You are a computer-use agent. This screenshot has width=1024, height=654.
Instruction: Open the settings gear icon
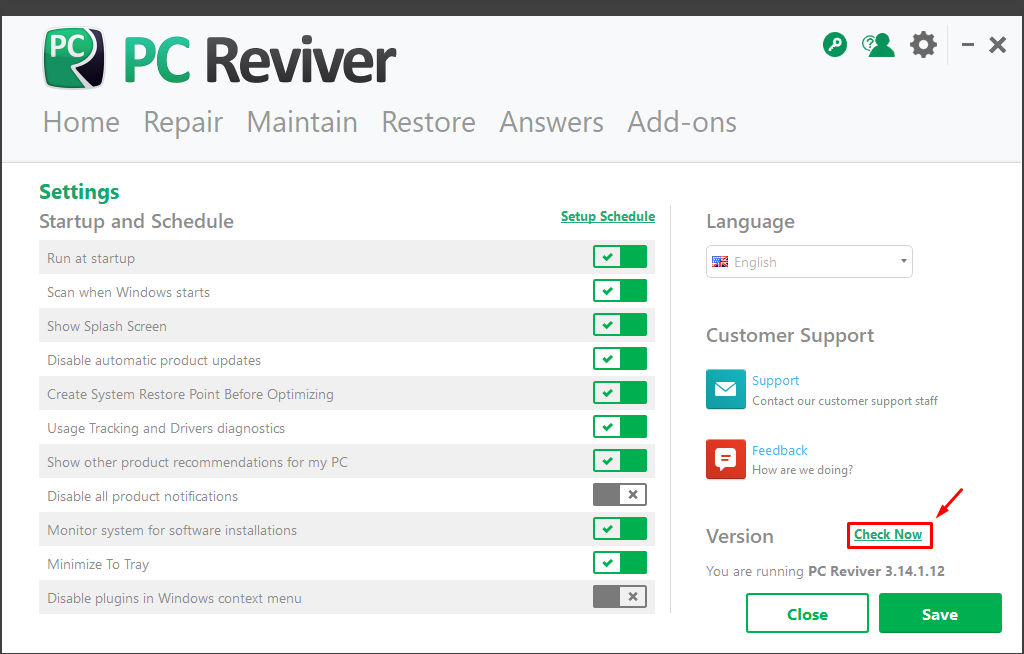(923, 45)
